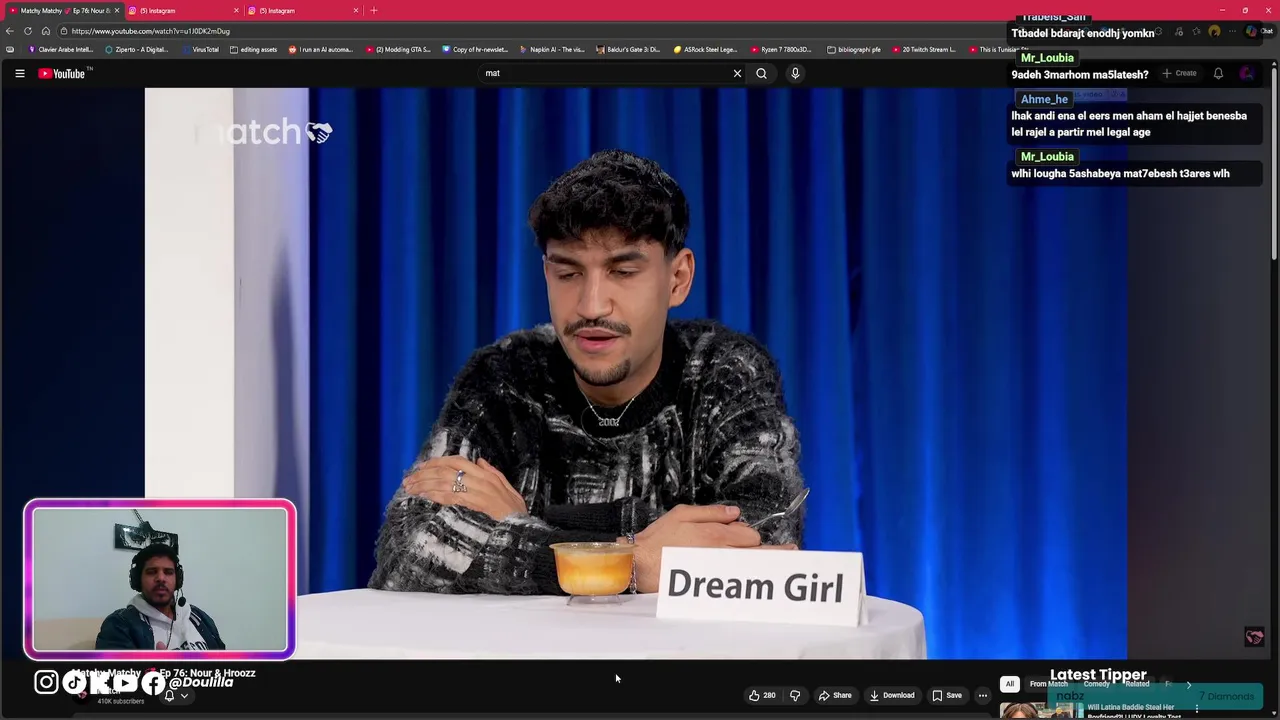Show more filter chips with right arrow
This screenshot has height=720, width=1280.
pos(1188,684)
